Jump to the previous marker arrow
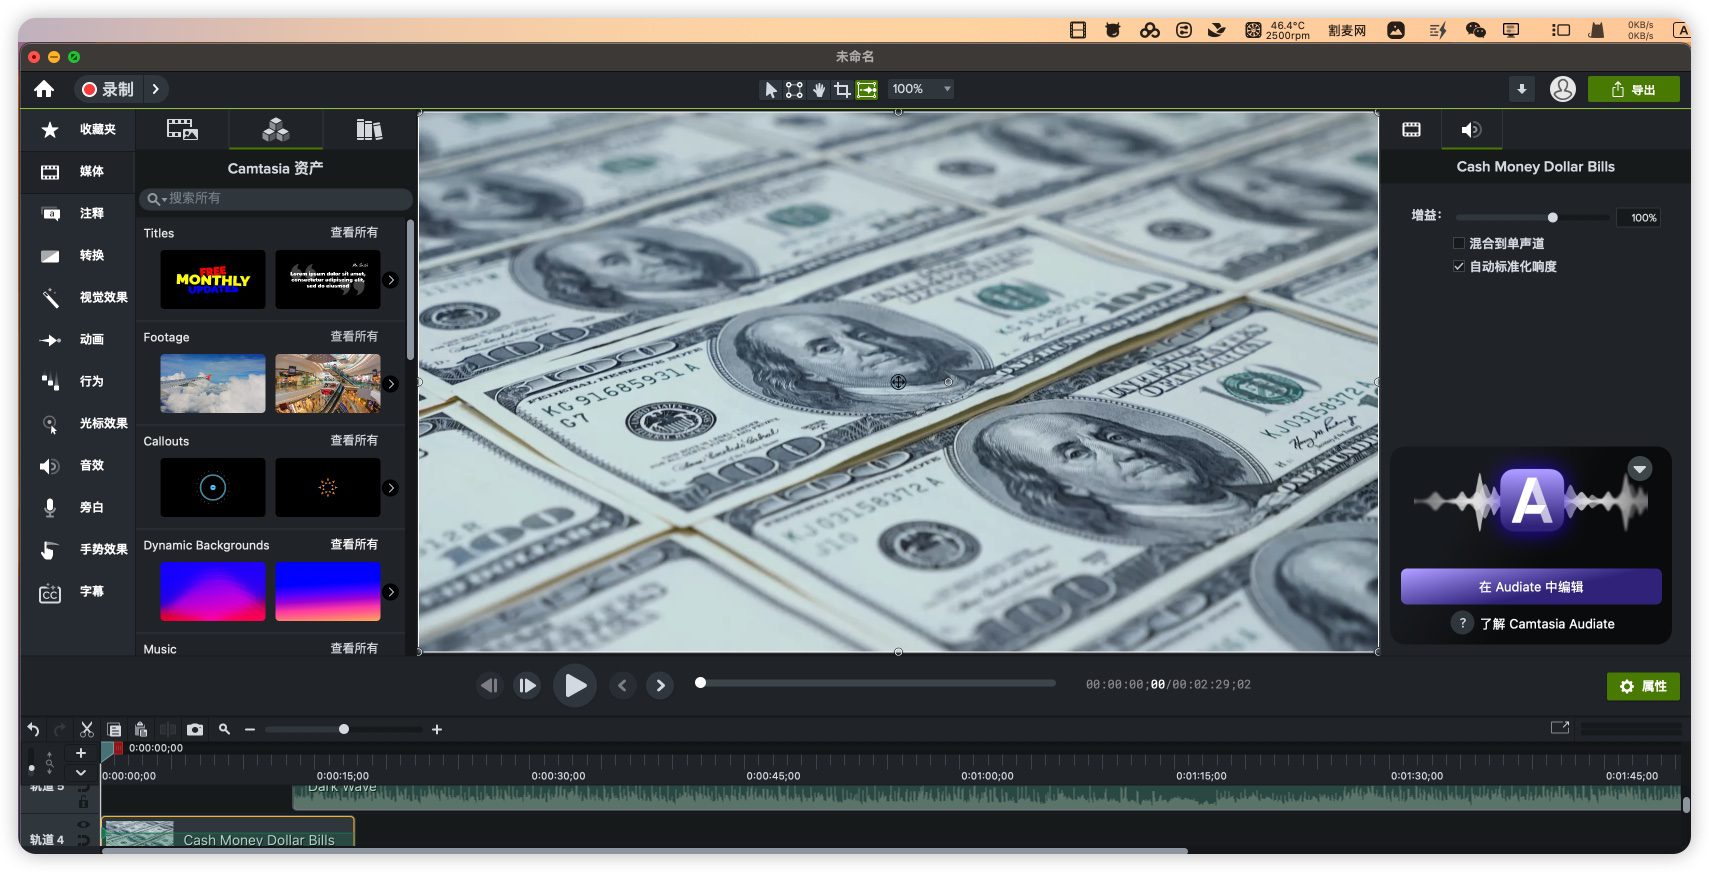The height and width of the screenshot is (872, 1709). 622,685
